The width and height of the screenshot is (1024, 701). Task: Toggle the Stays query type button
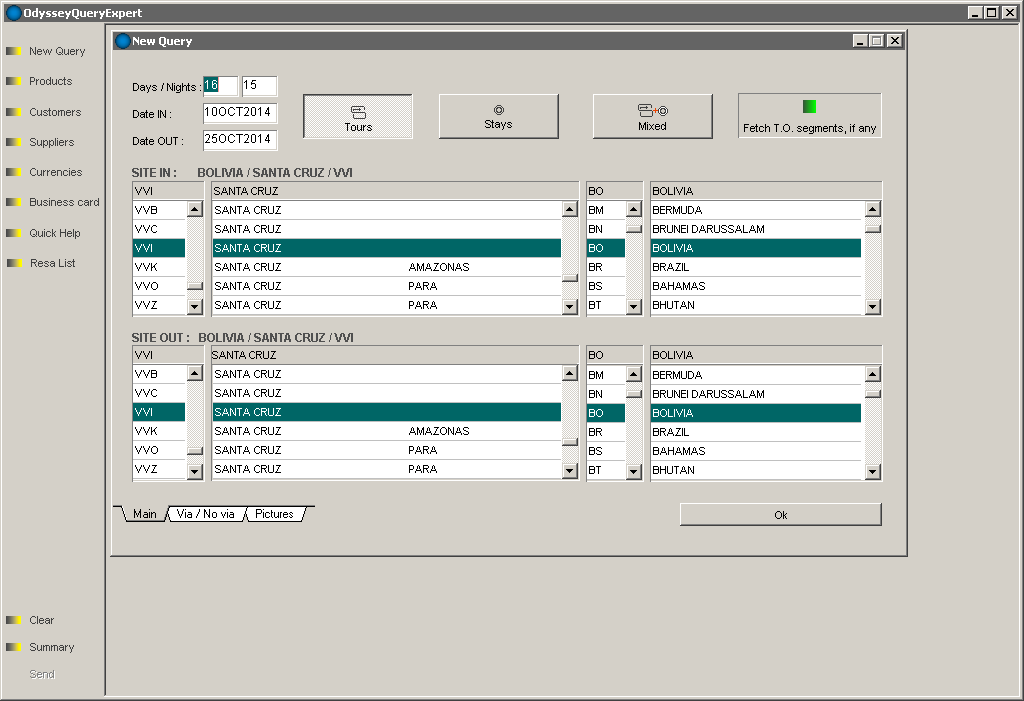pos(498,116)
